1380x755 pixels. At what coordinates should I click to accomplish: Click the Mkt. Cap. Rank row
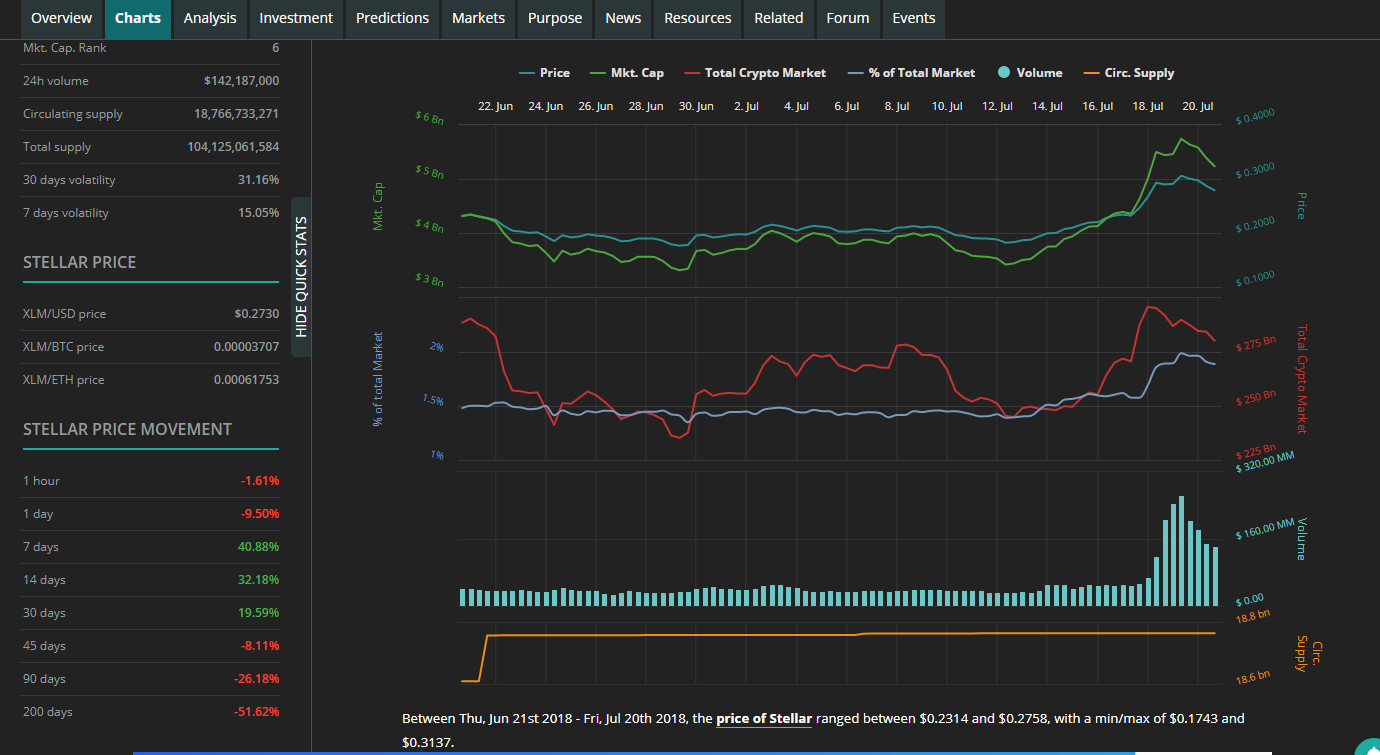coord(151,48)
